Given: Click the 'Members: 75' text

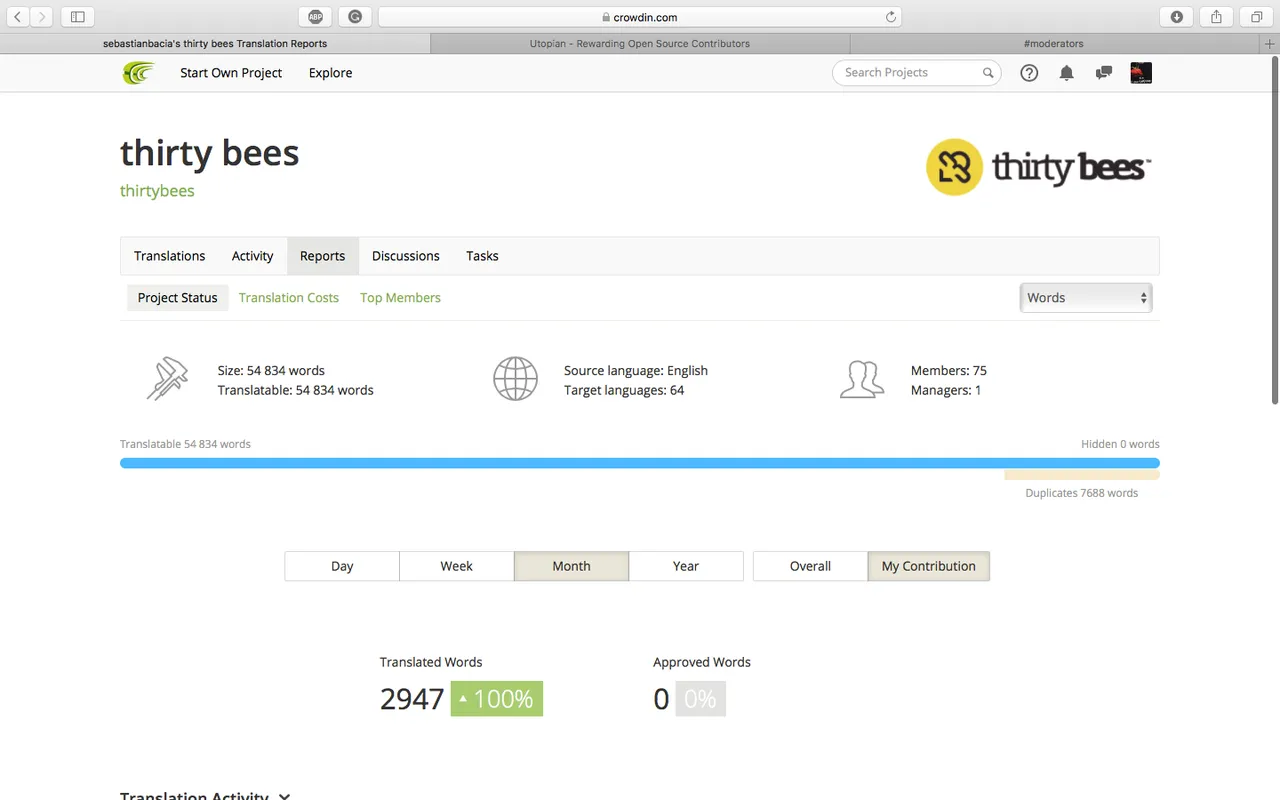Looking at the screenshot, I should click(949, 371).
